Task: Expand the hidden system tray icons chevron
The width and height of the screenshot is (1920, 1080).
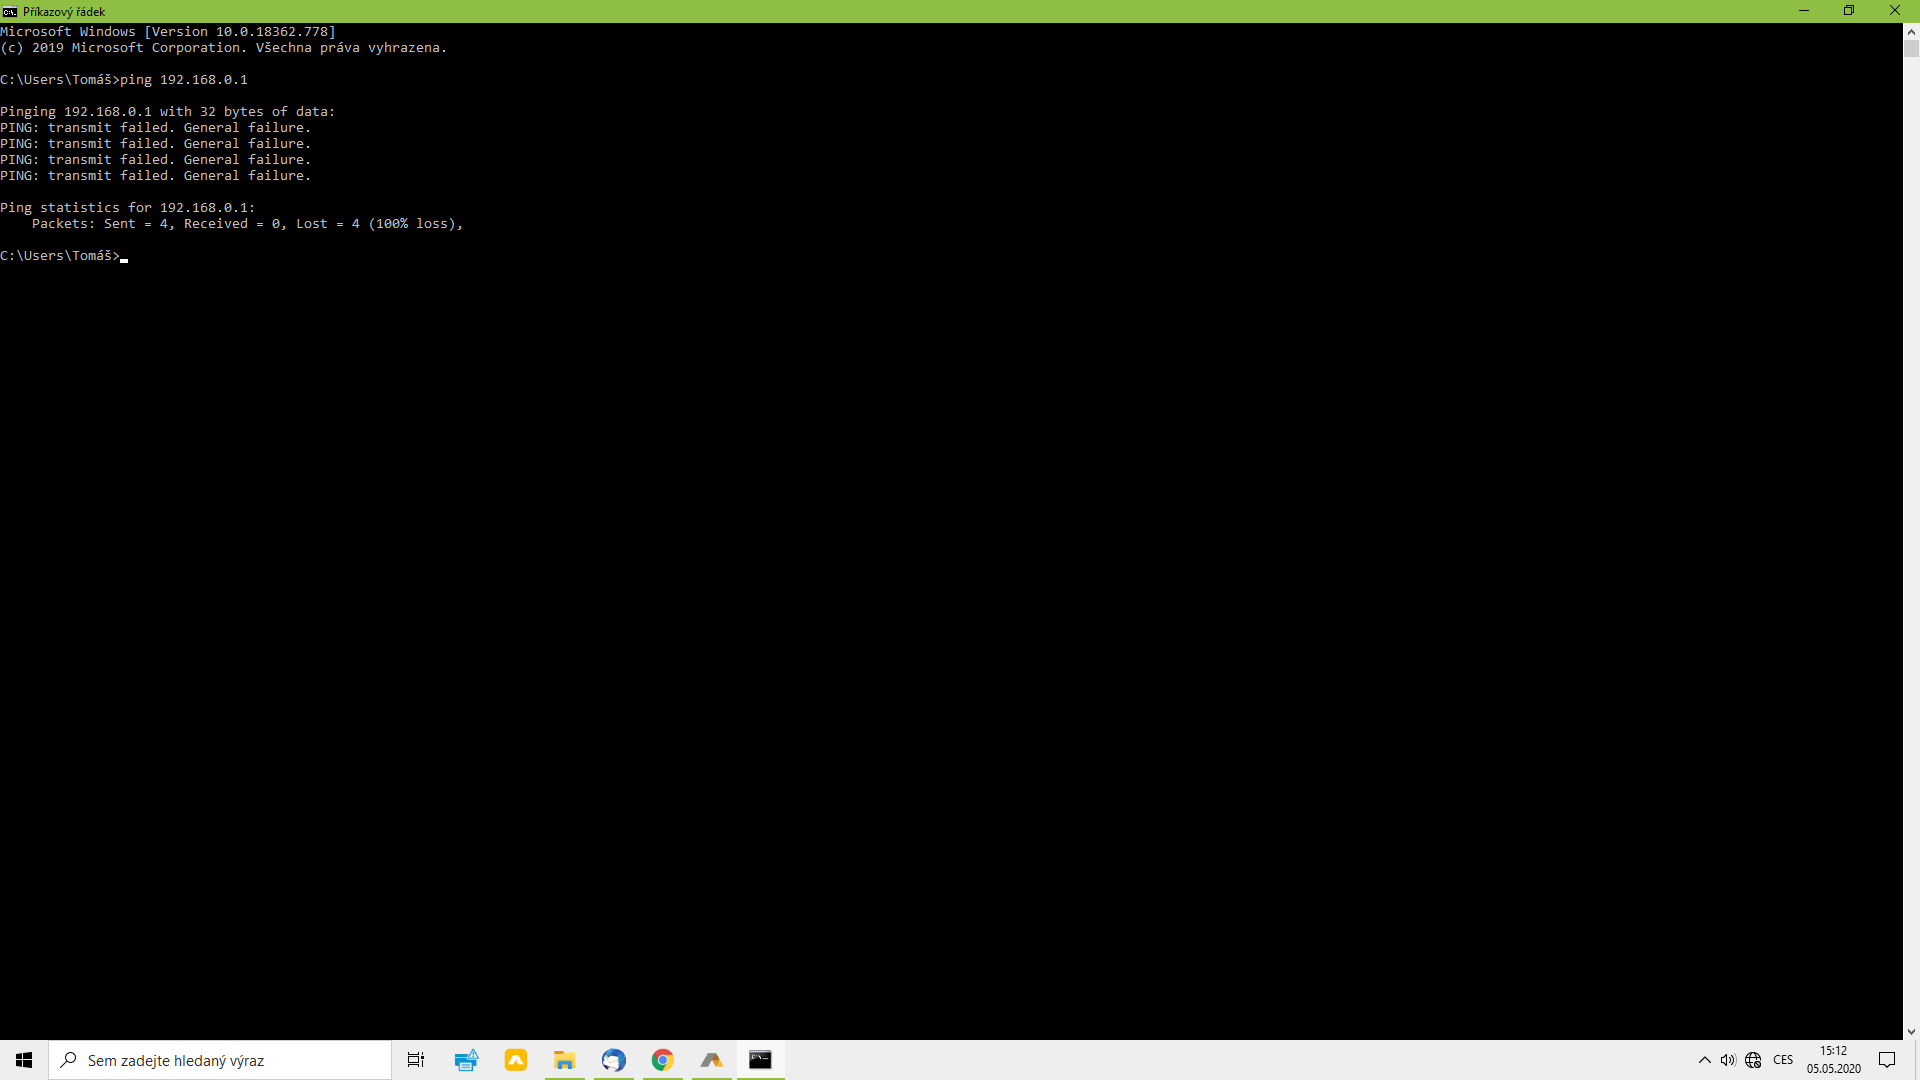Action: pyautogui.click(x=1705, y=1060)
